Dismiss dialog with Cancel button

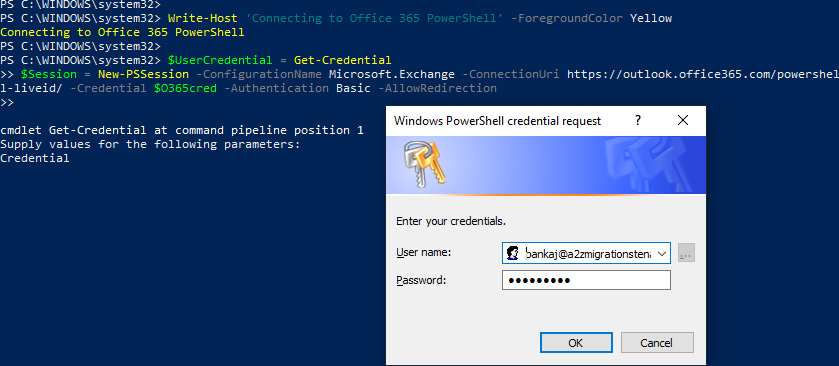pyautogui.click(x=657, y=342)
